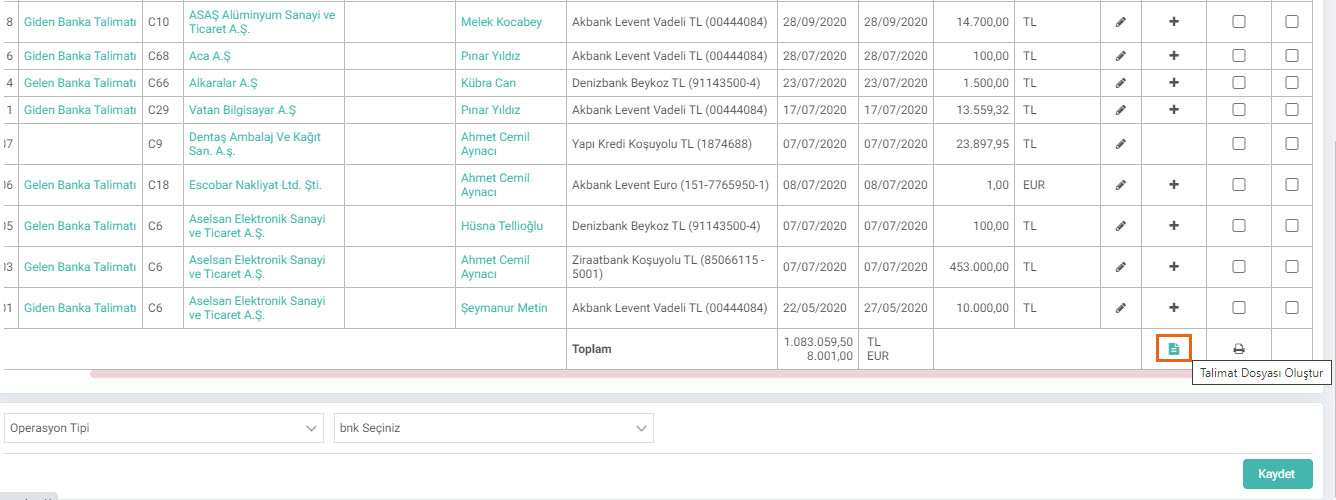Open pencil edit icon for Alkaralar A.Ş row
Viewport: 1336px width, 500px height.
point(1121,83)
